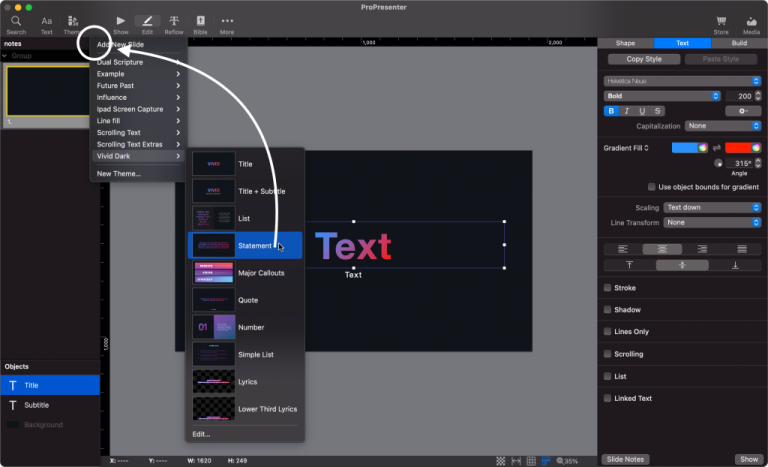Open the Bible toolbar icon
Screen dimensions: 768x467
click(201, 24)
